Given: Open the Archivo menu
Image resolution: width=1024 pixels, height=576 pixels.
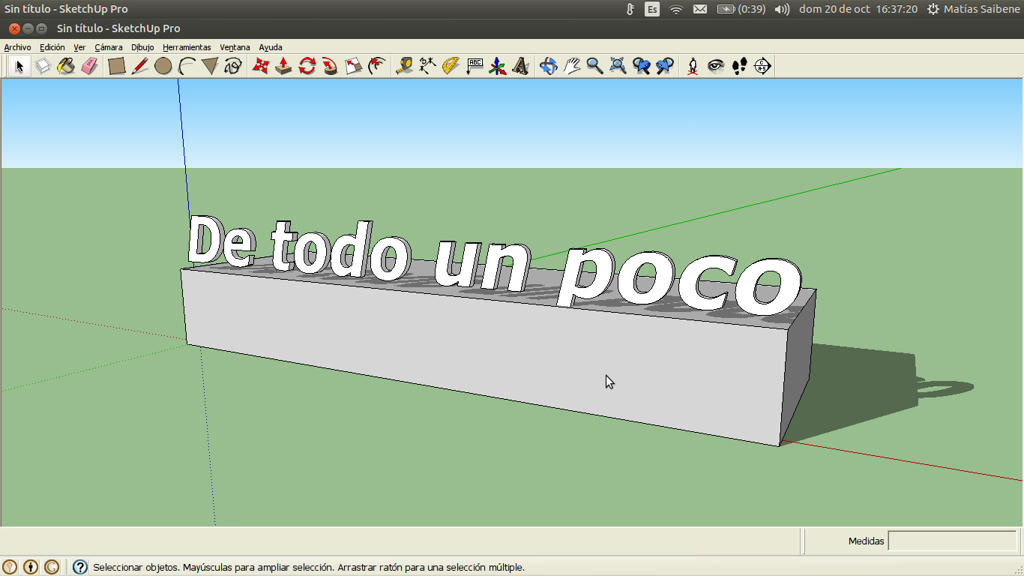Looking at the screenshot, I should point(18,47).
